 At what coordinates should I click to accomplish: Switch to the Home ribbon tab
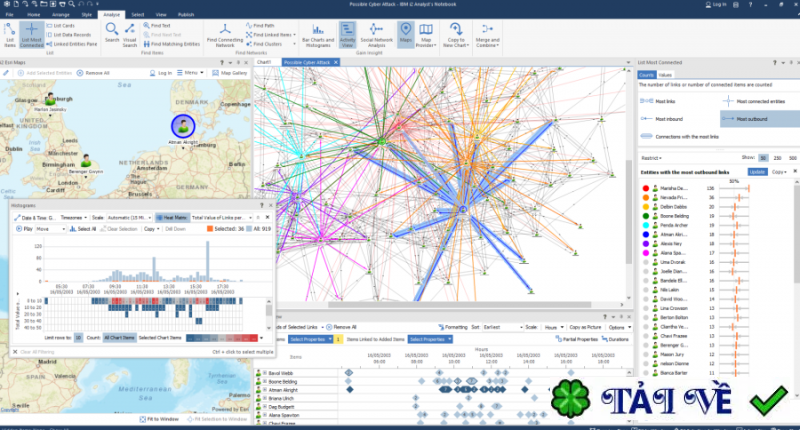[34, 15]
